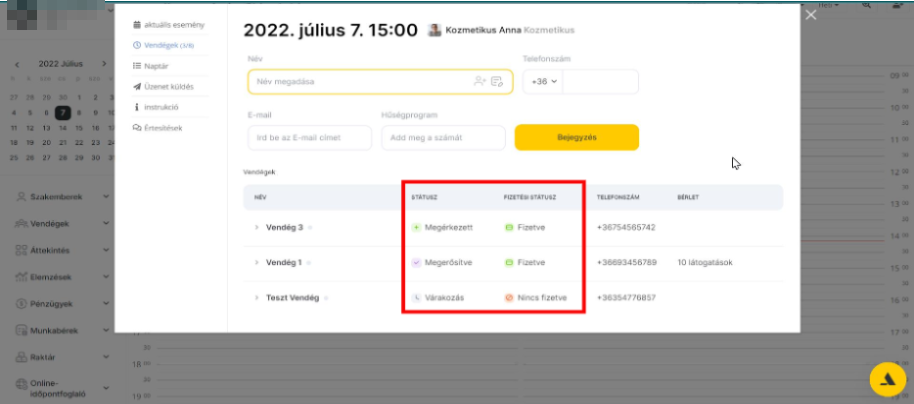This screenshot has width=914, height=404.
Task: Click the Hűségprogram number input field
Action: point(444,138)
